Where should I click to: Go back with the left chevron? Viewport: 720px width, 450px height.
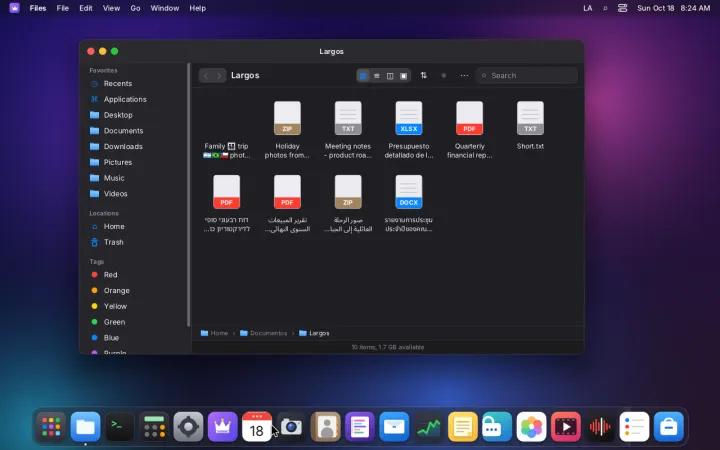[206, 76]
